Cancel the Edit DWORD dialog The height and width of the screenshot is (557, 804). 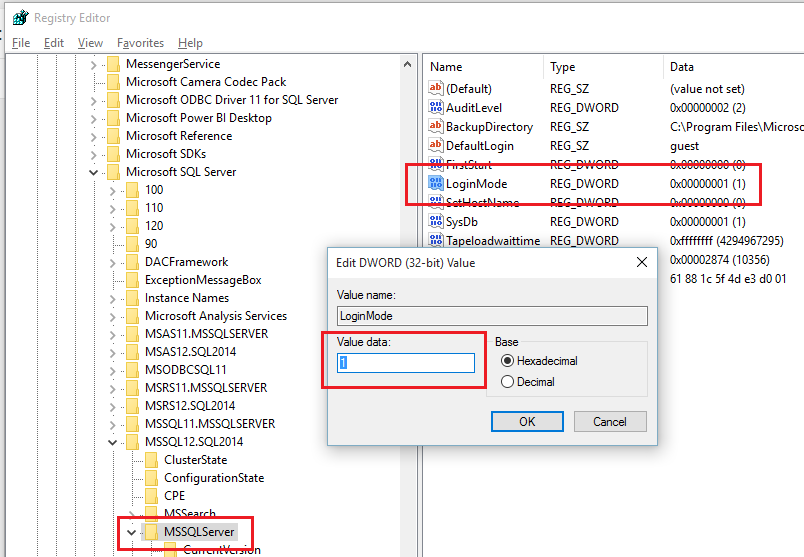click(x=610, y=422)
